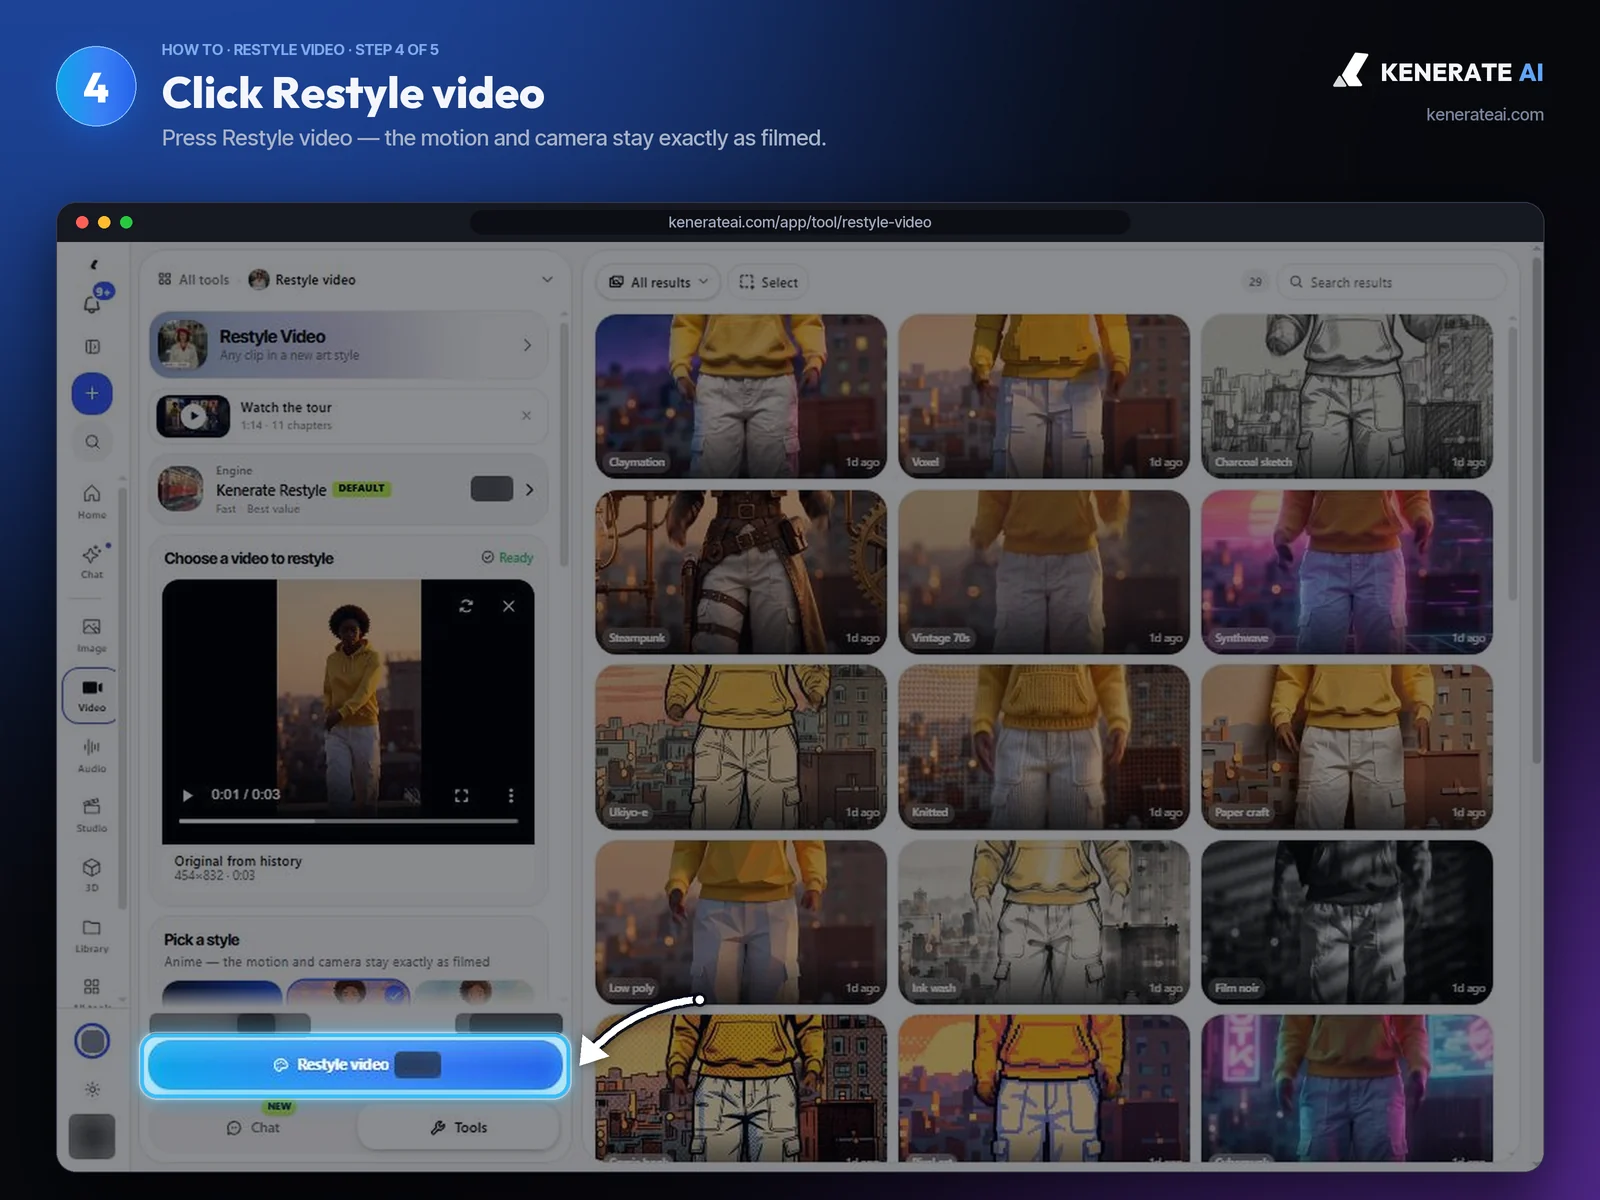
Task: Open the Ukiyo-e result
Action: 741,747
